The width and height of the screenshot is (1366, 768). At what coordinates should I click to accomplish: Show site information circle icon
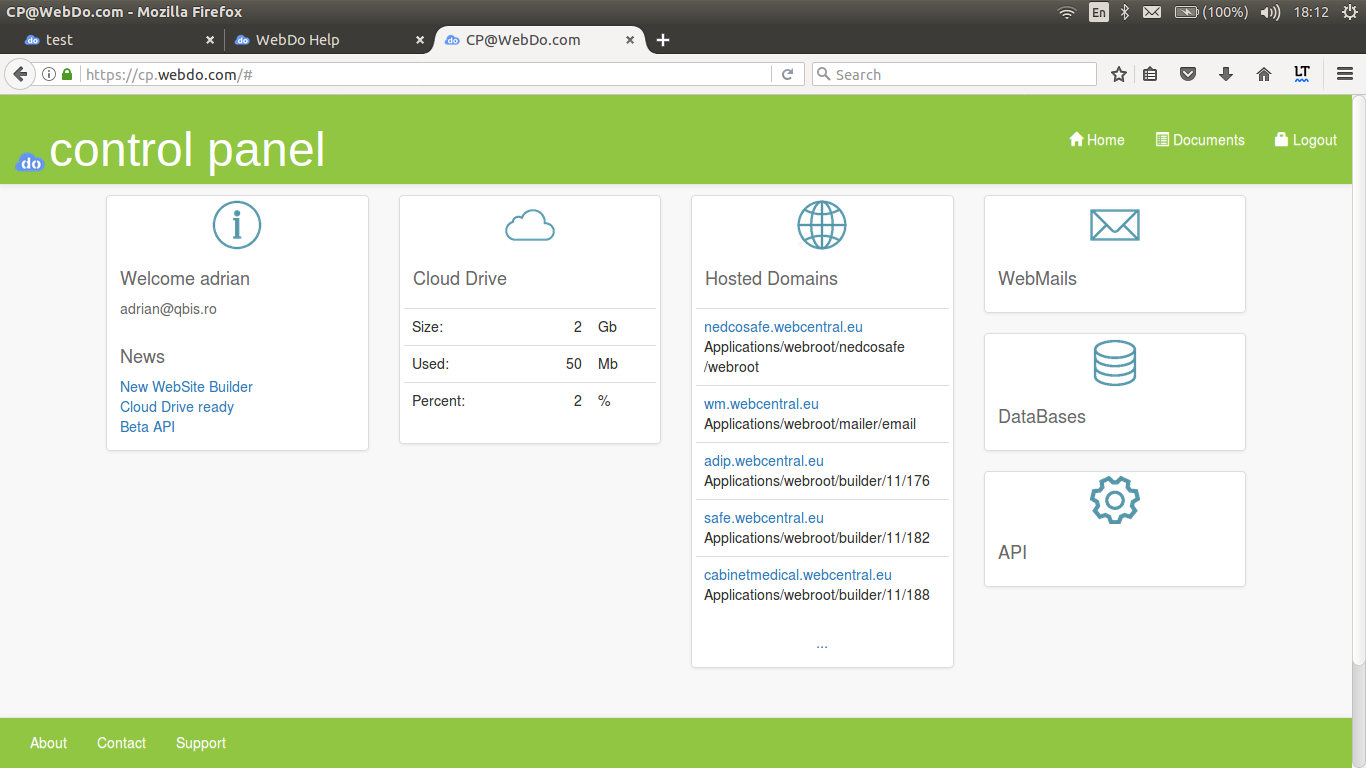[x=48, y=74]
